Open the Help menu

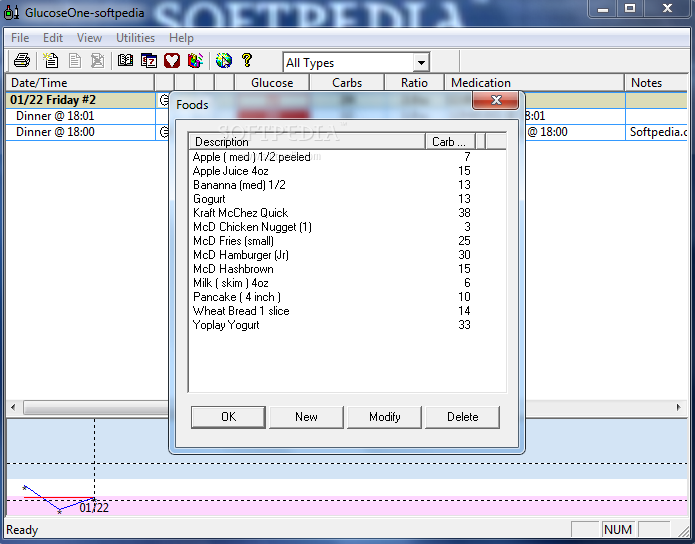[181, 38]
